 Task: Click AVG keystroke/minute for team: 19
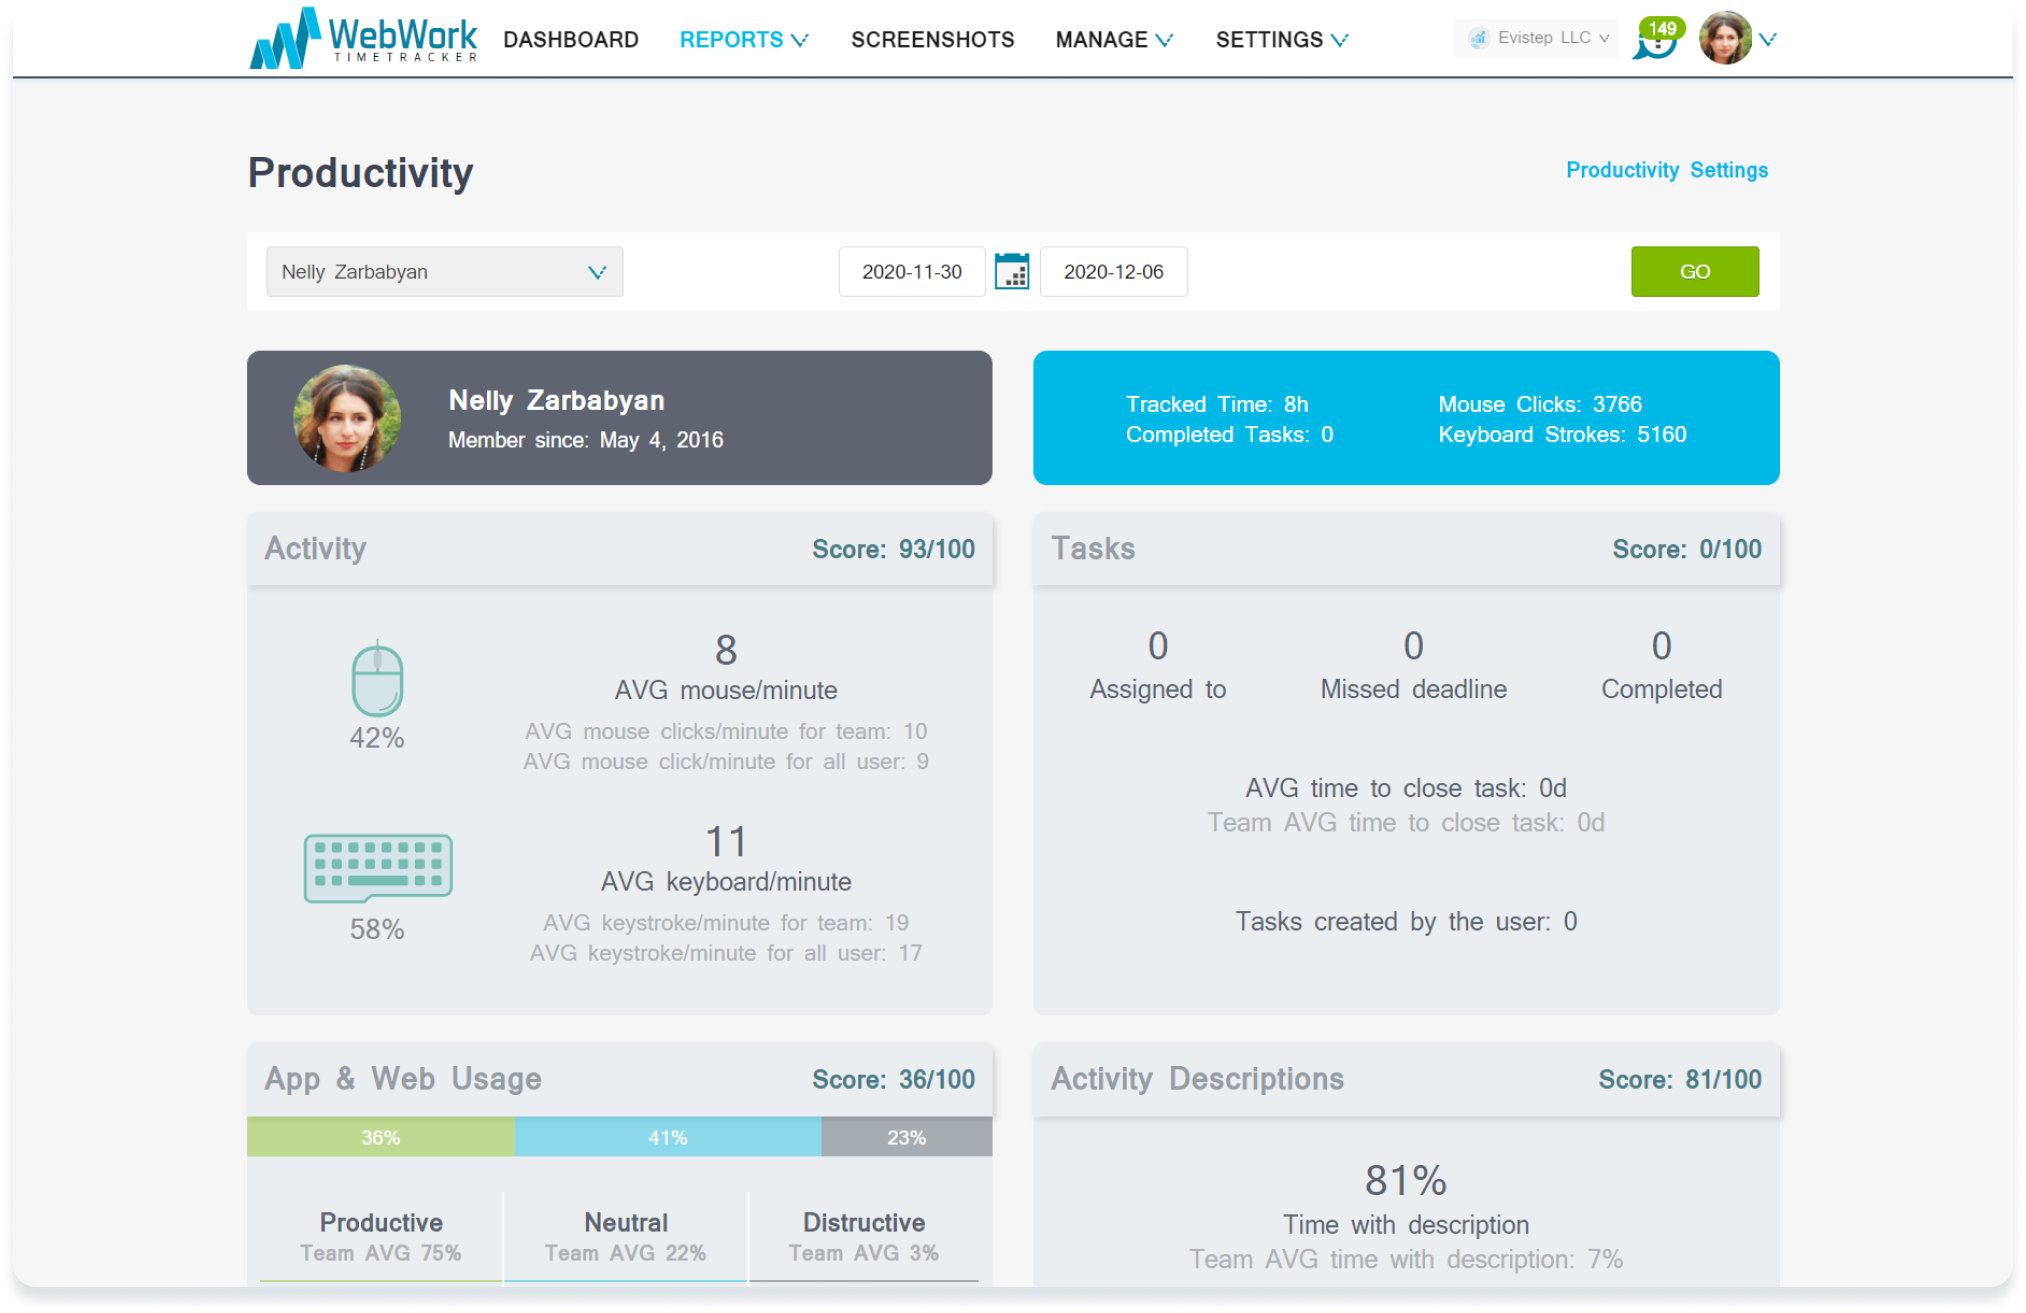726,922
